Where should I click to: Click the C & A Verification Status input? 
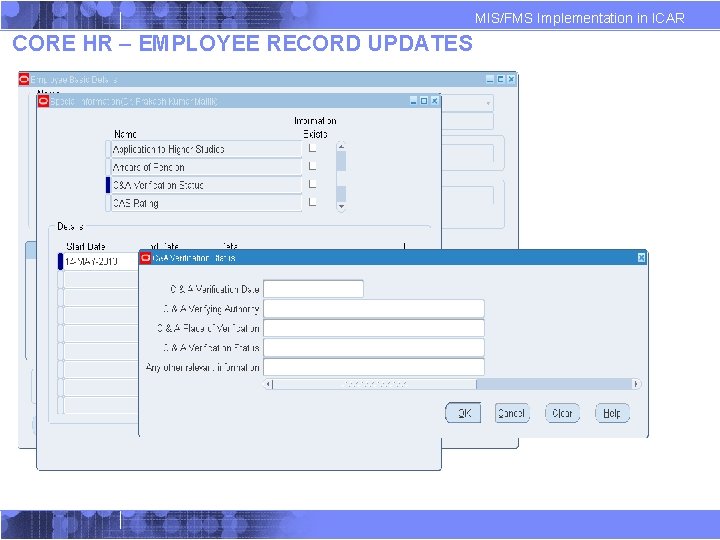374,348
